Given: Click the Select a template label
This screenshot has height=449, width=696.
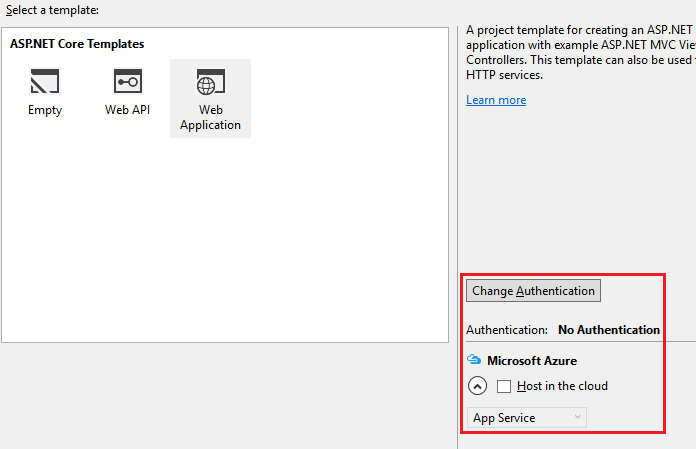Looking at the screenshot, I should click(52, 10).
